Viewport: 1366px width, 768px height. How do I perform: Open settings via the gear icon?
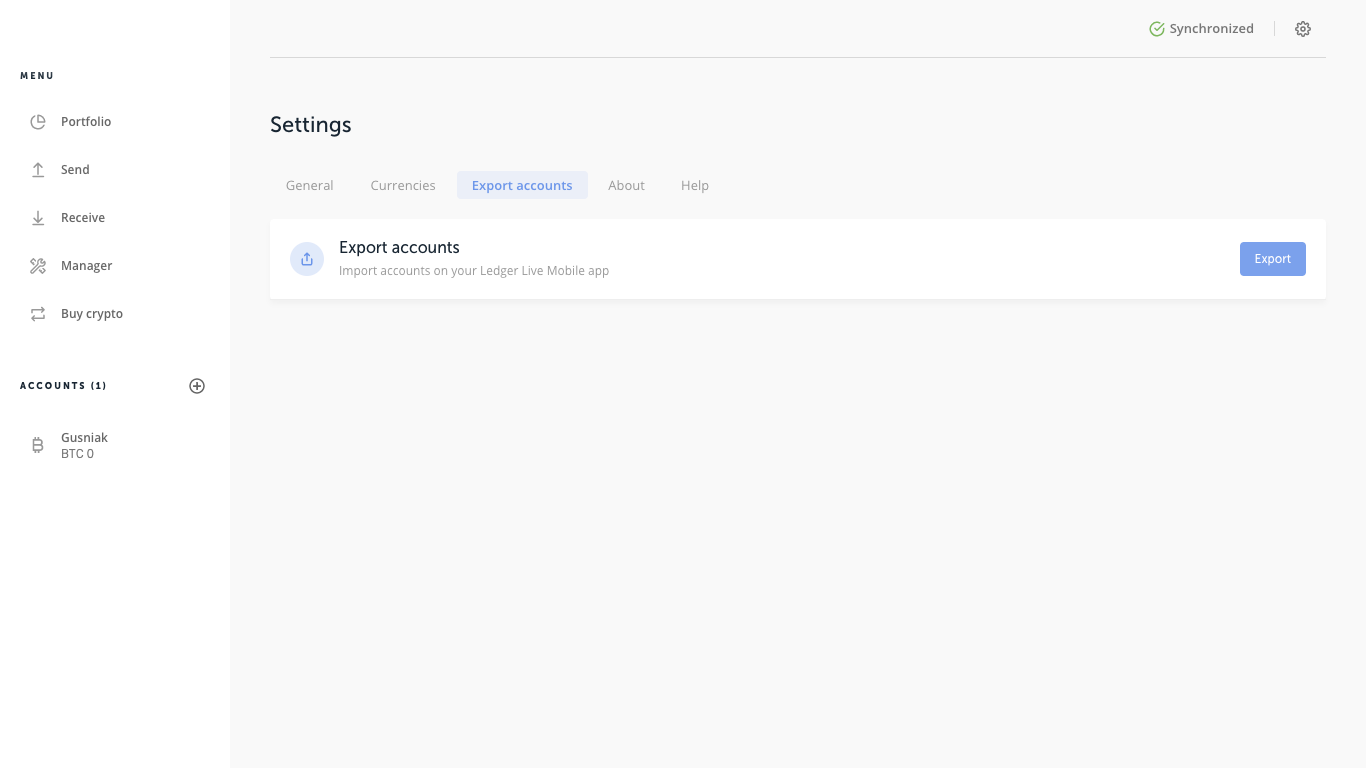point(1302,29)
